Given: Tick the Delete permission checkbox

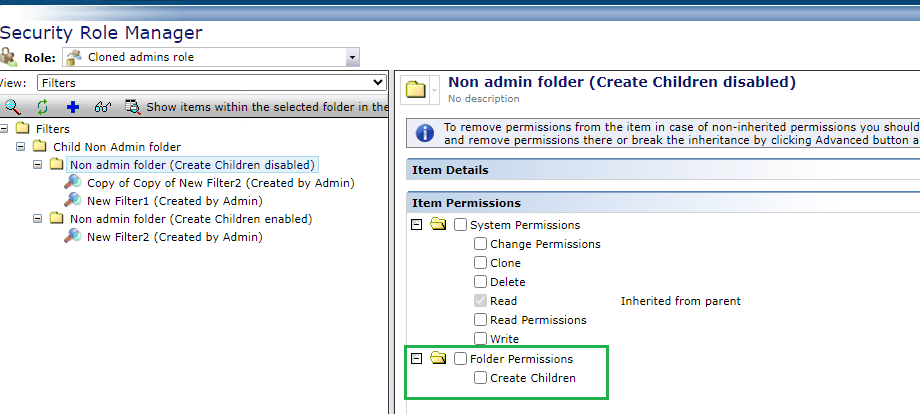Looking at the screenshot, I should point(481,282).
